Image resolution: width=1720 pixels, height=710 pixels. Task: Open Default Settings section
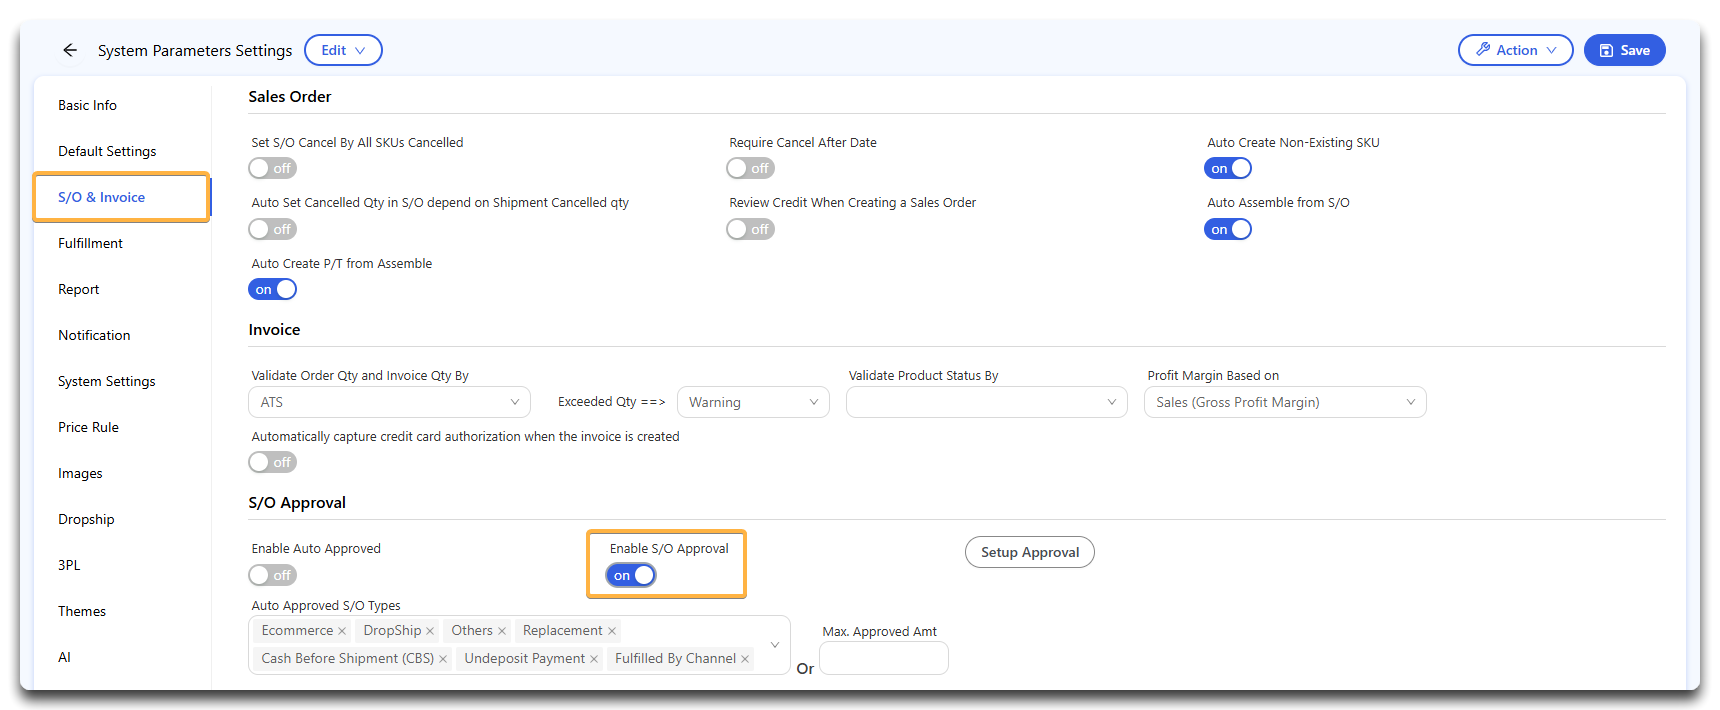click(x=107, y=151)
